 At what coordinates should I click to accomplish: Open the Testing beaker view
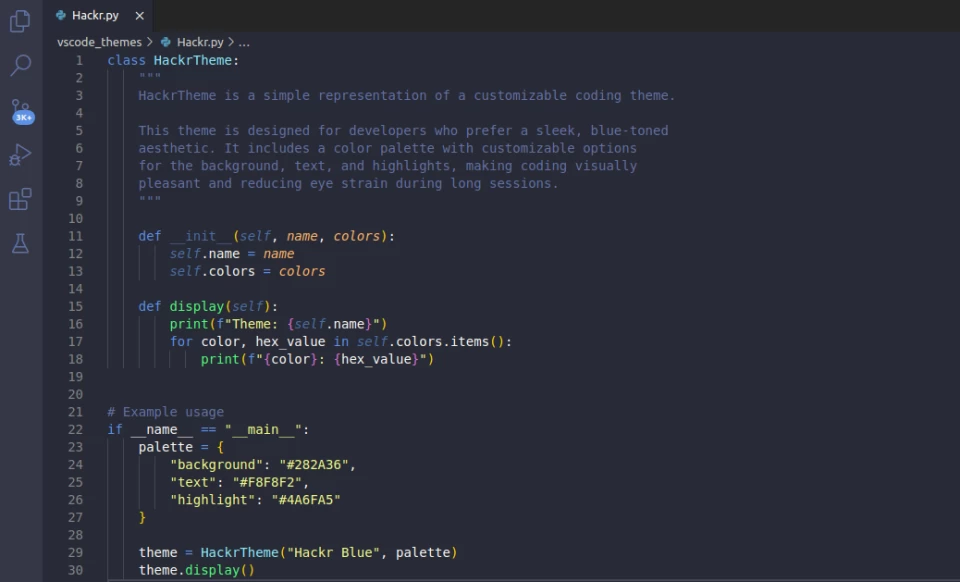point(20,242)
